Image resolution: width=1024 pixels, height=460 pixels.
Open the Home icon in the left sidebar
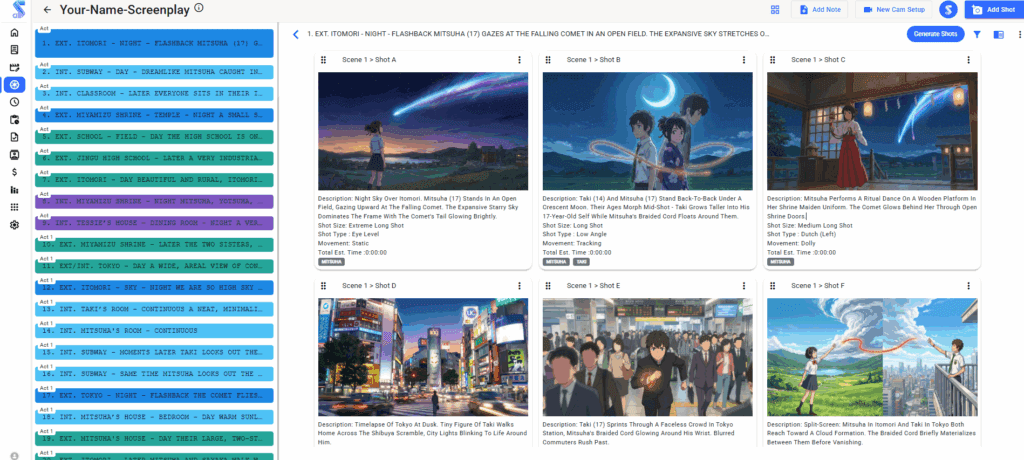pyautogui.click(x=14, y=33)
